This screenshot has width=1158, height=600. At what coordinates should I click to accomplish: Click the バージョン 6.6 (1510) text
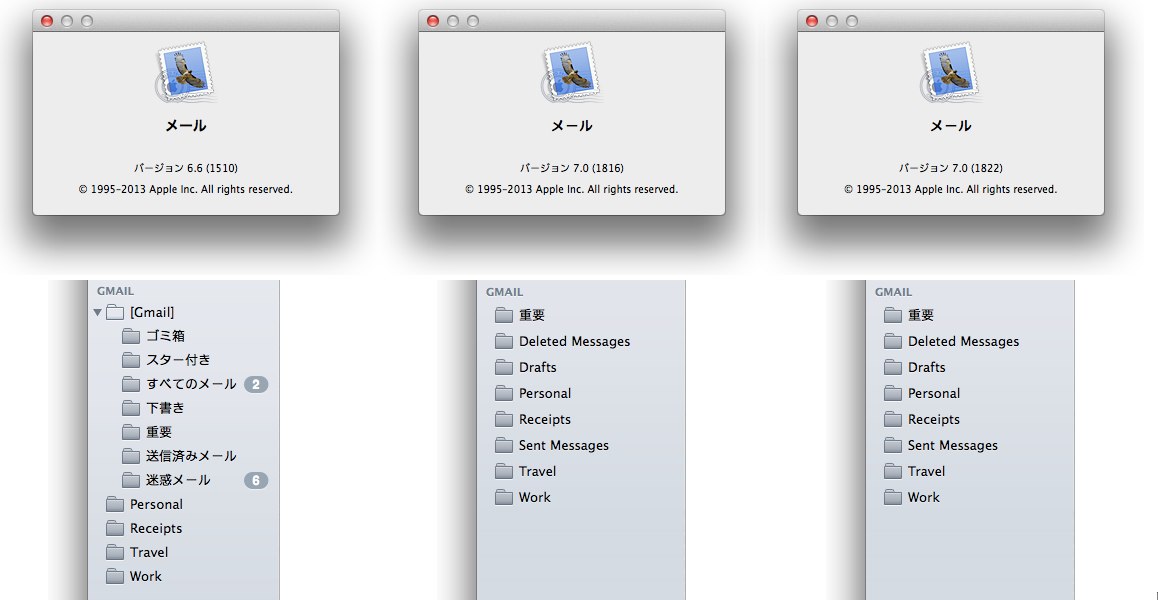click(x=186, y=168)
